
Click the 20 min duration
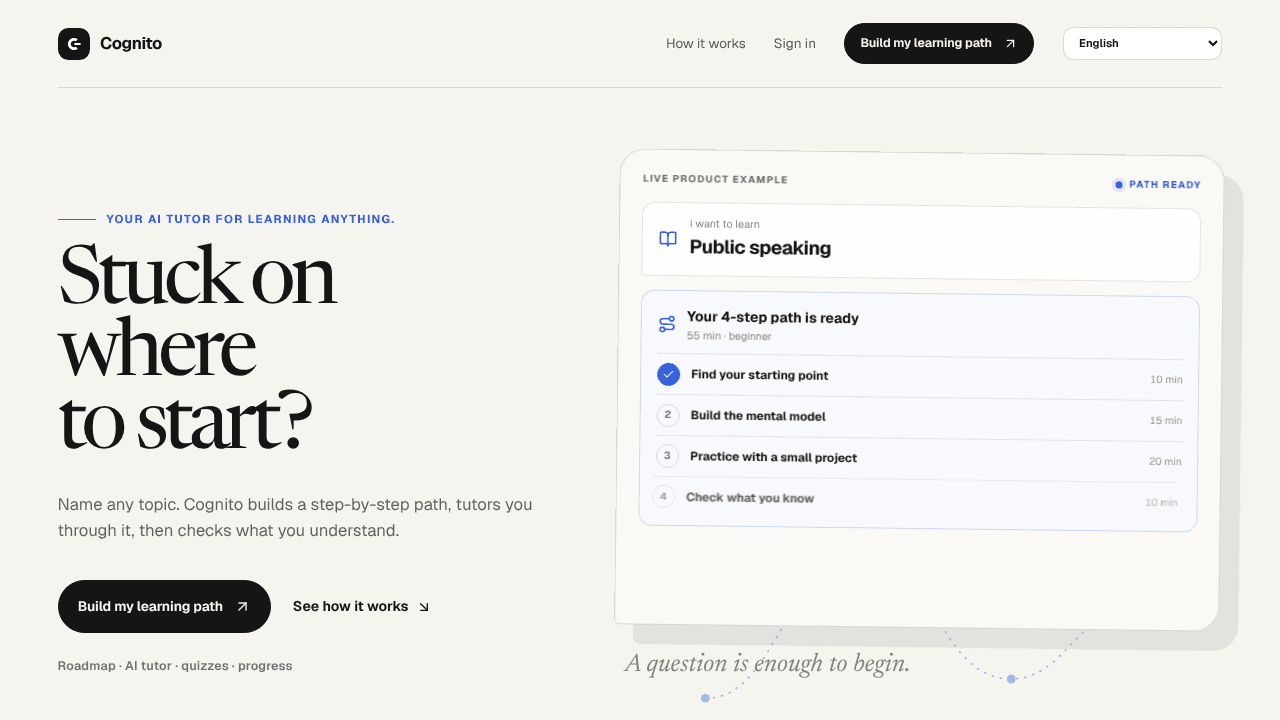pyautogui.click(x=1165, y=462)
